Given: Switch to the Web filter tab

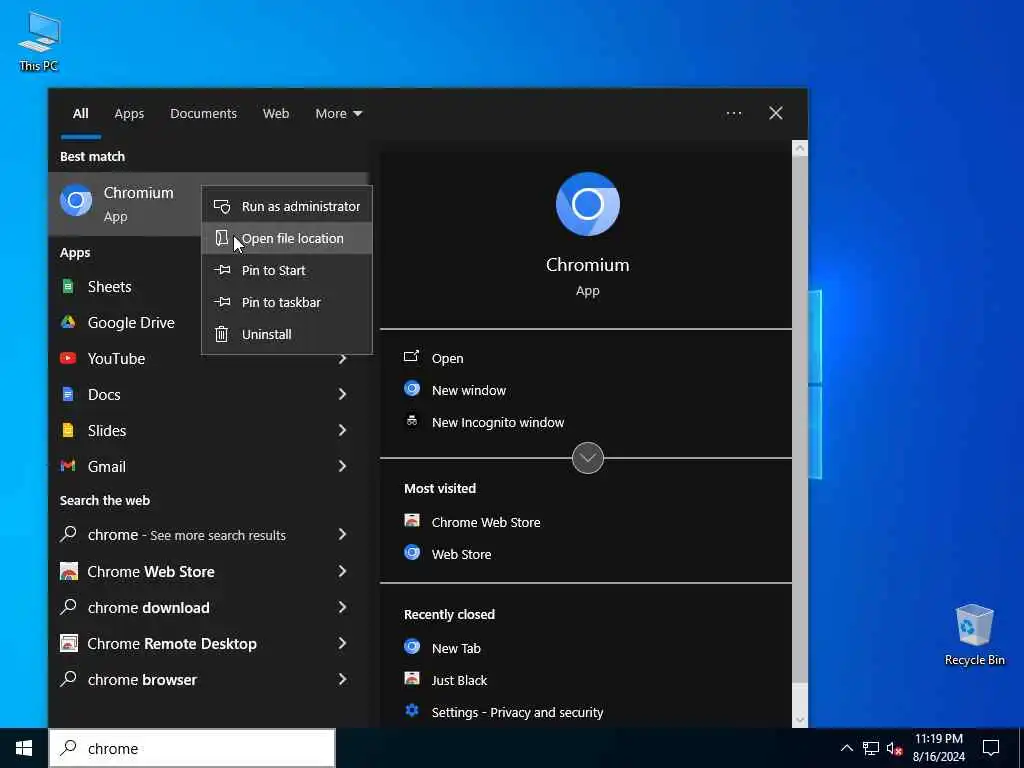Looking at the screenshot, I should click(276, 114).
